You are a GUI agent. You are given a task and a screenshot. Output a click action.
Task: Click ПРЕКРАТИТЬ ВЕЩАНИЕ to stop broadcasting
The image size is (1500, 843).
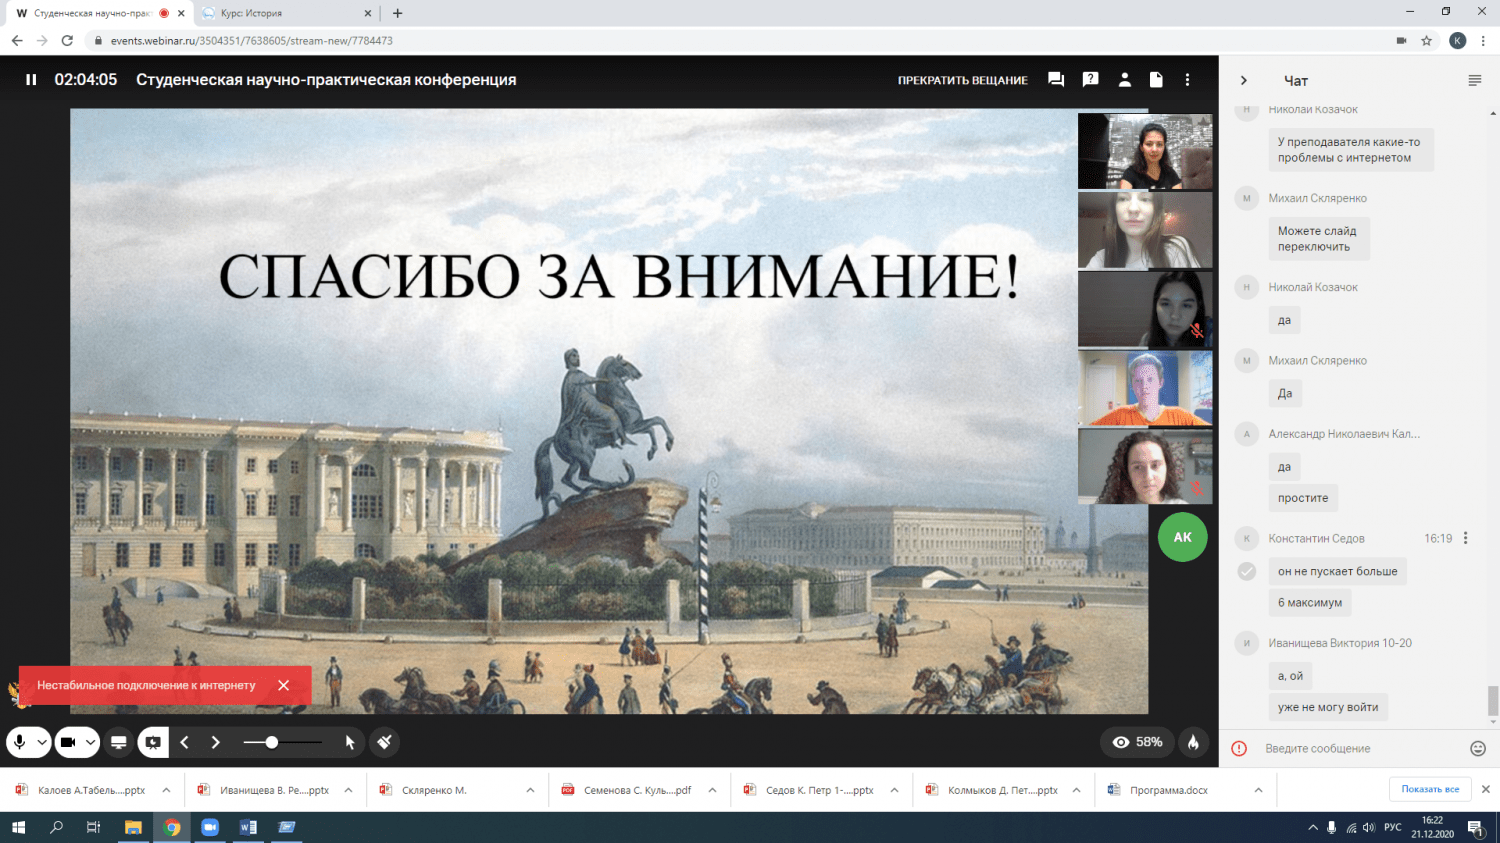pos(962,80)
